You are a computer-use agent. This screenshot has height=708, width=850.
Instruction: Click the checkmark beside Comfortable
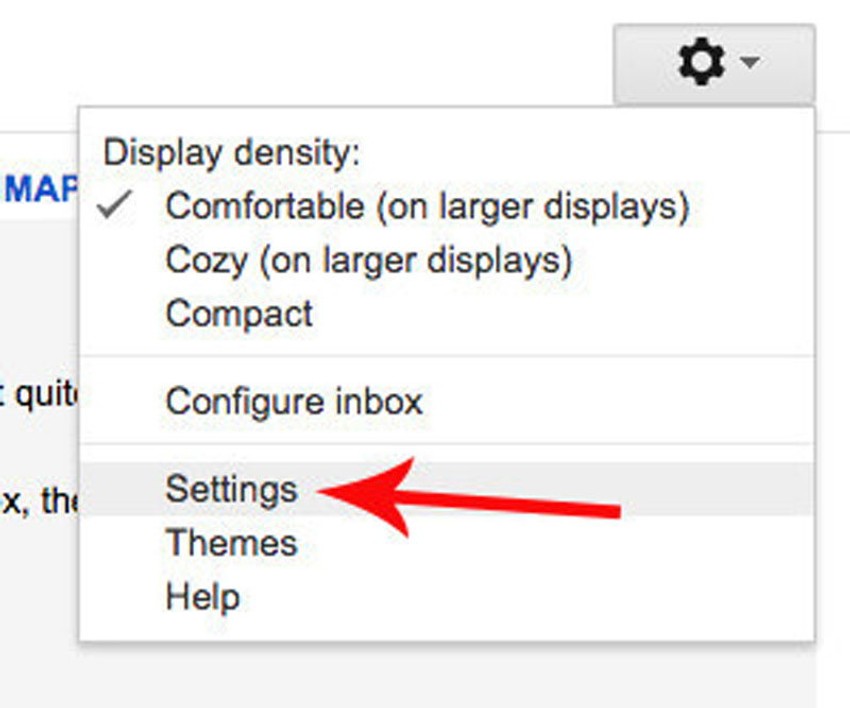point(117,206)
